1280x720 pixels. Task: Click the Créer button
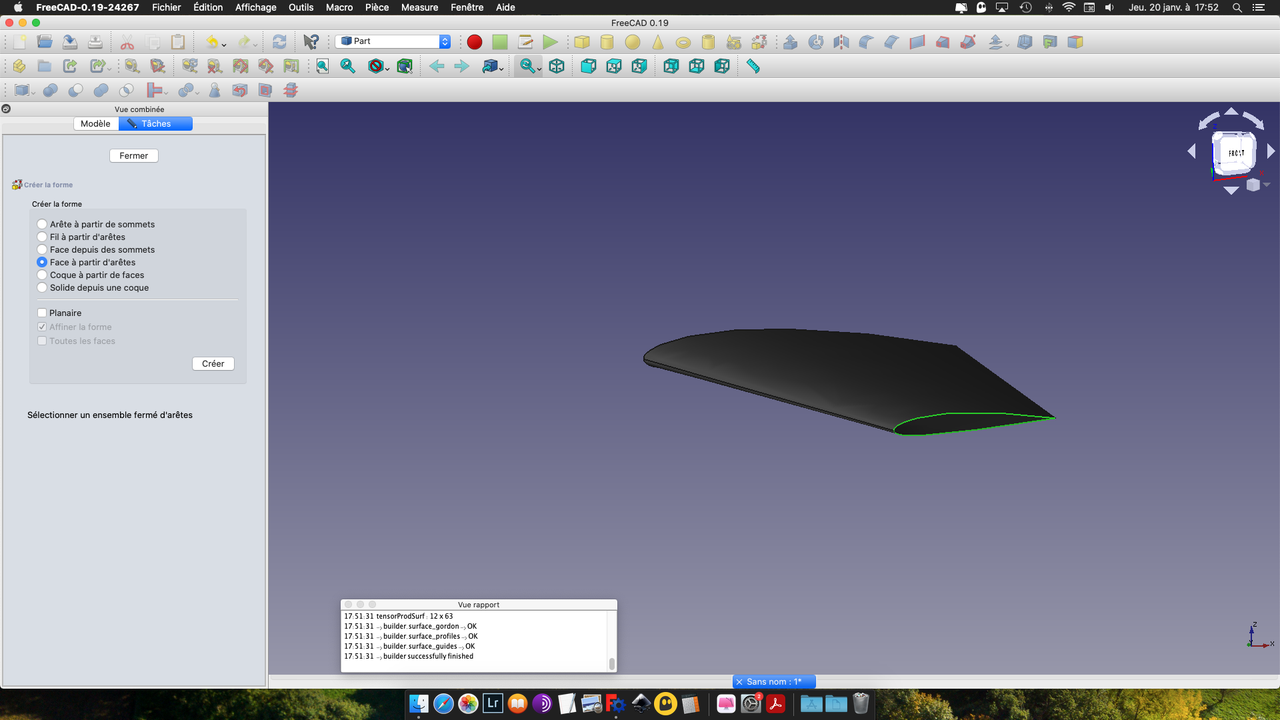[x=213, y=364]
